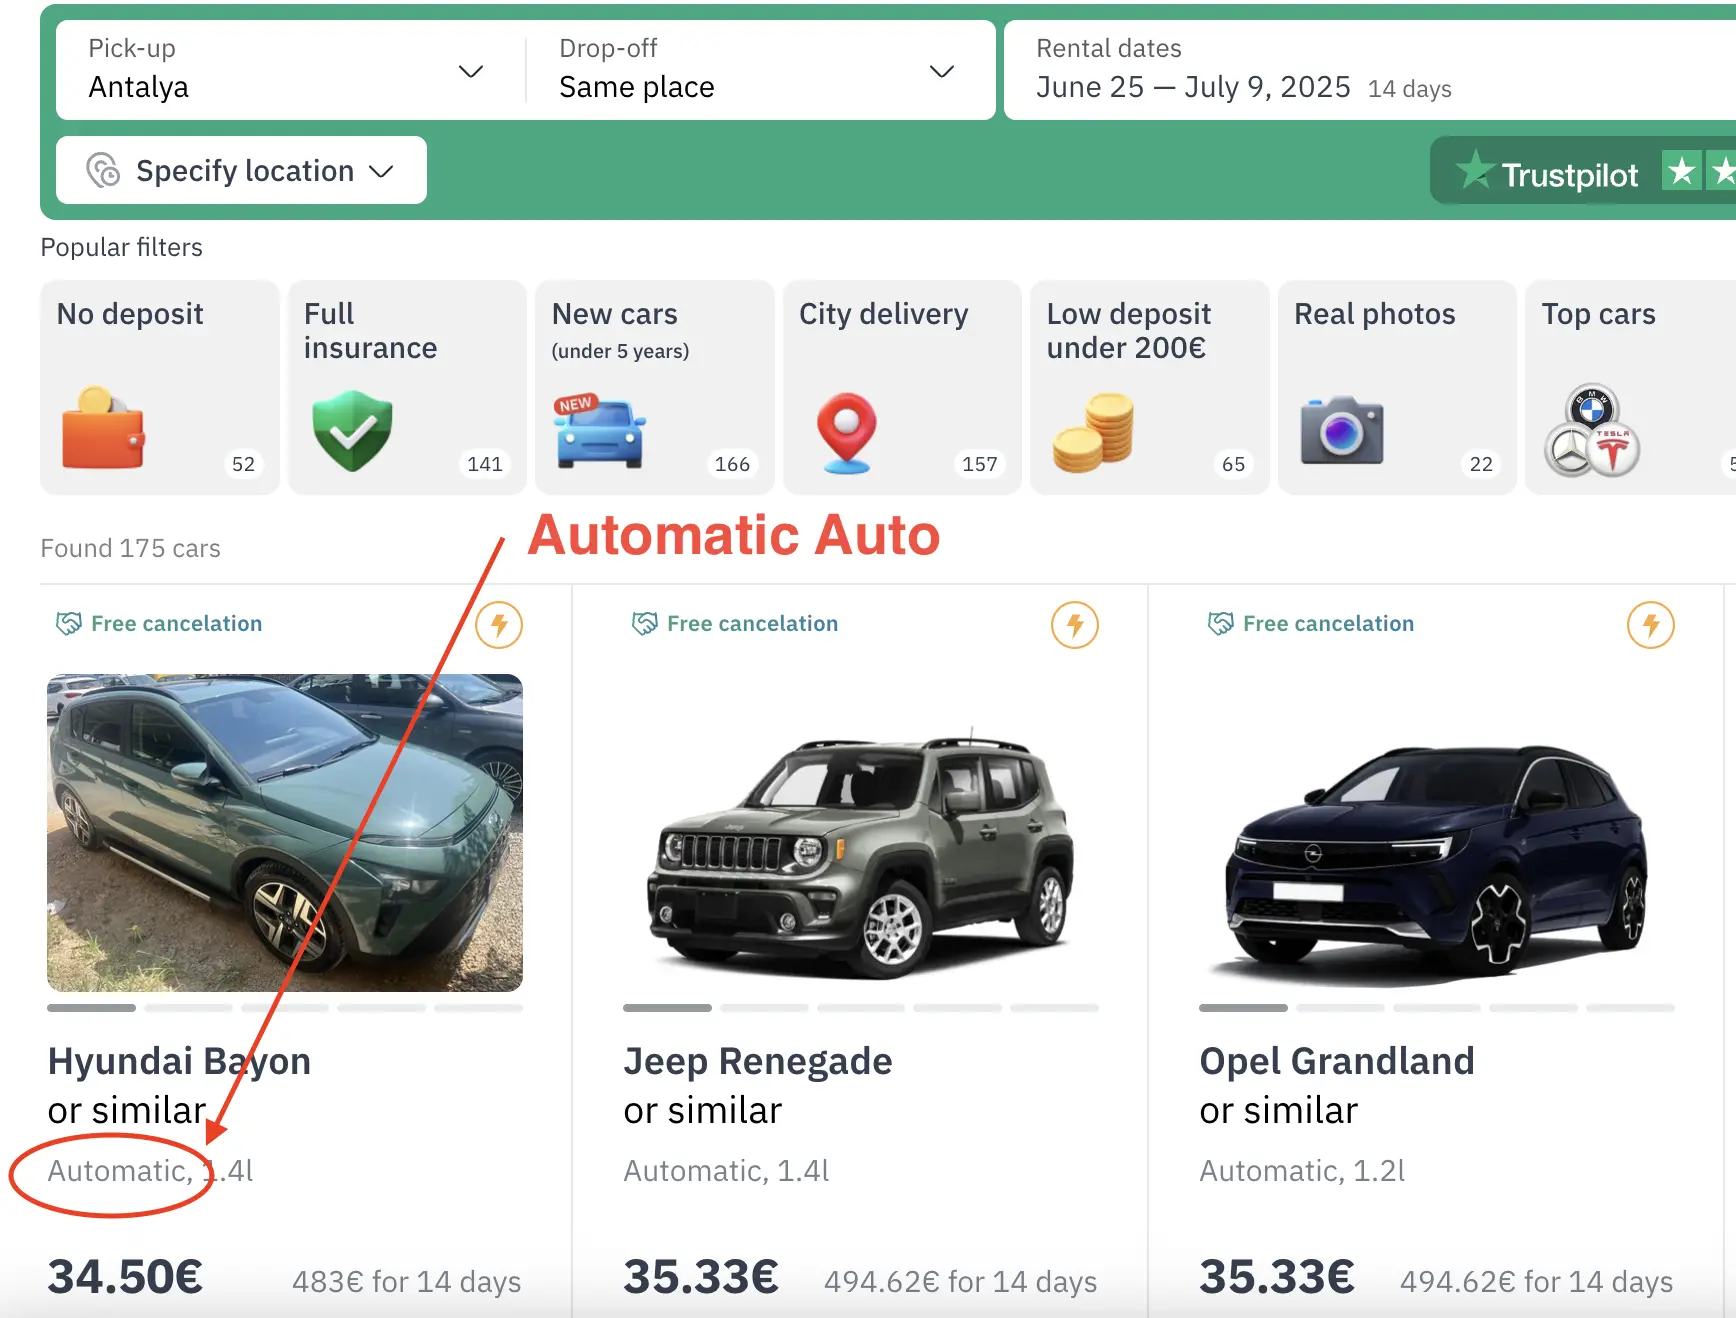1736x1318 pixels.
Task: Select the New cars blue car icon
Action: pos(598,432)
